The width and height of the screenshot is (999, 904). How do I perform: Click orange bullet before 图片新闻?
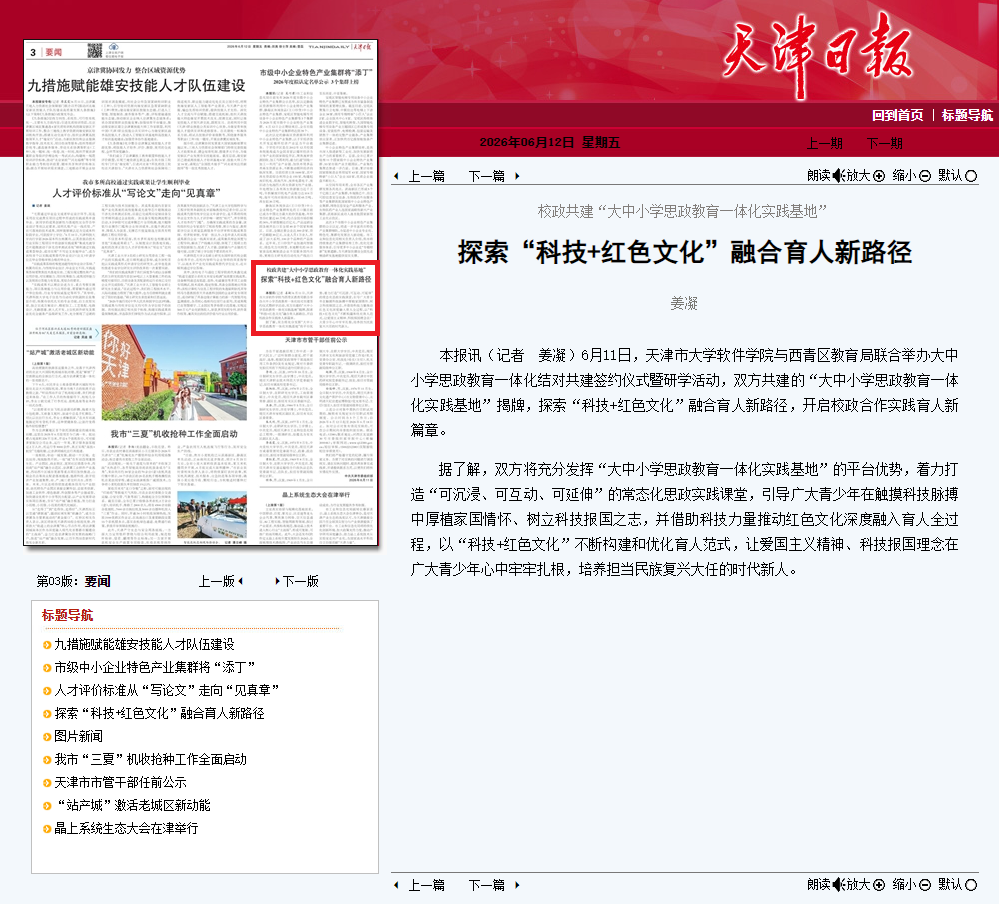pyautogui.click(x=47, y=736)
